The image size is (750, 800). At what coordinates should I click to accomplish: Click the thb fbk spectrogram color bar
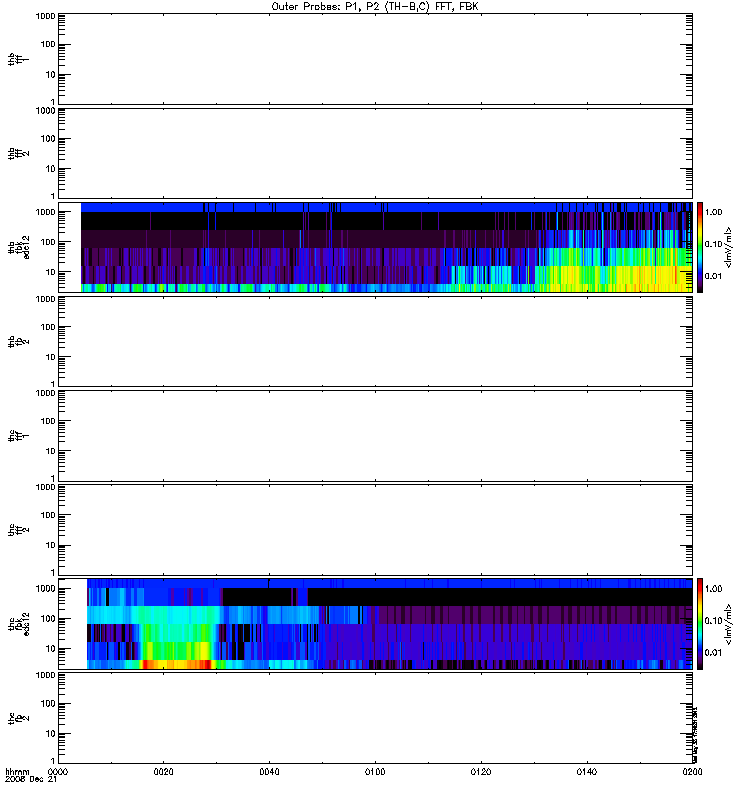[700, 247]
